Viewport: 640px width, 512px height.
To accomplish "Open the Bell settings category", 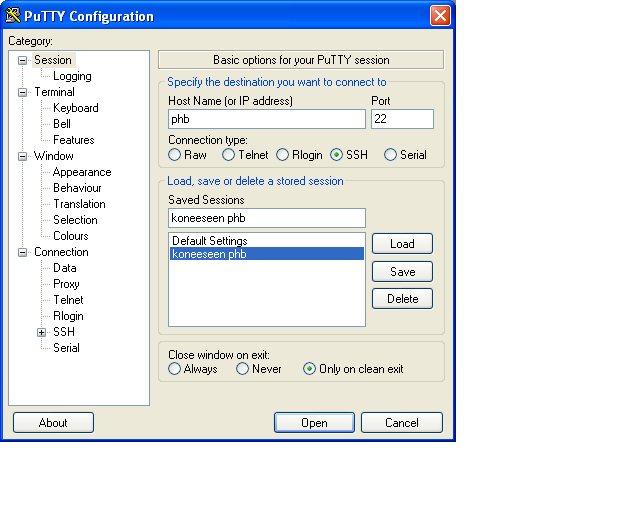I will [62, 124].
